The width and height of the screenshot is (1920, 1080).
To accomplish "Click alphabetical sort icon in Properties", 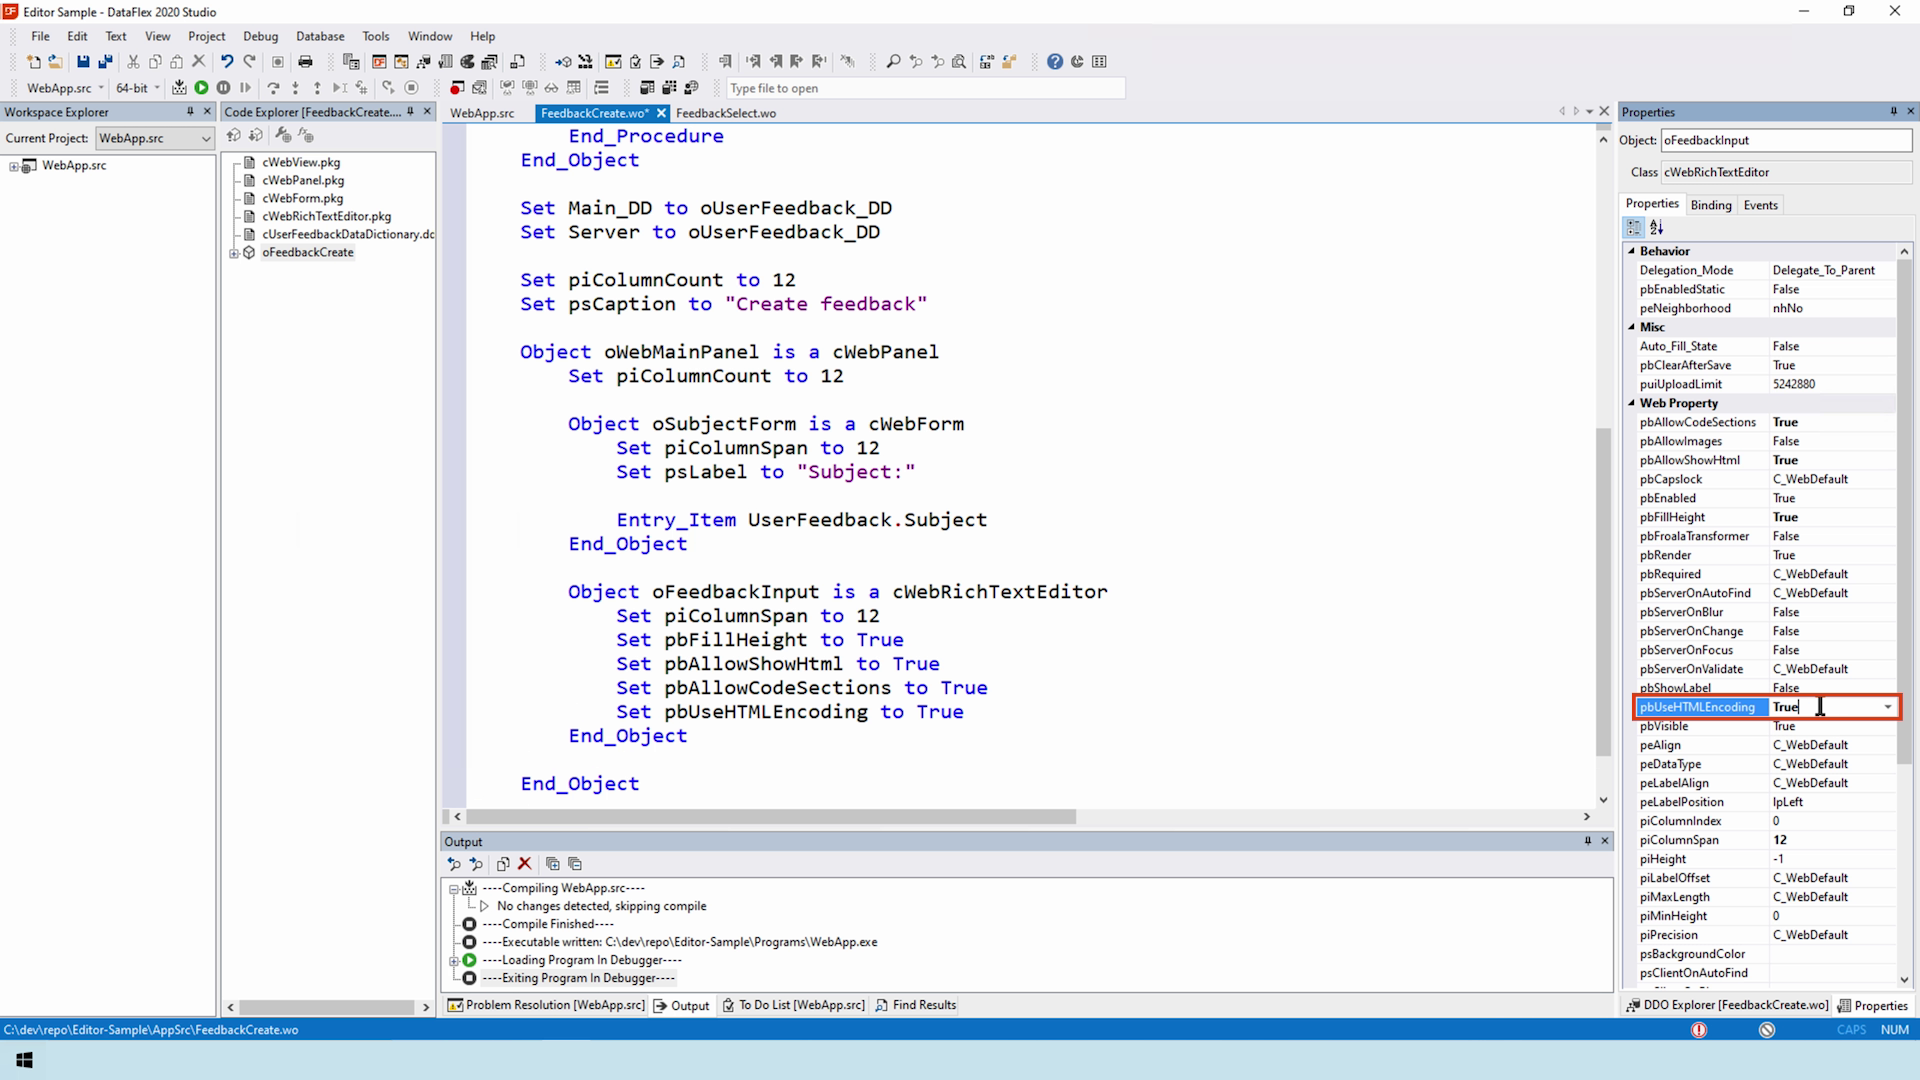I will [1656, 228].
